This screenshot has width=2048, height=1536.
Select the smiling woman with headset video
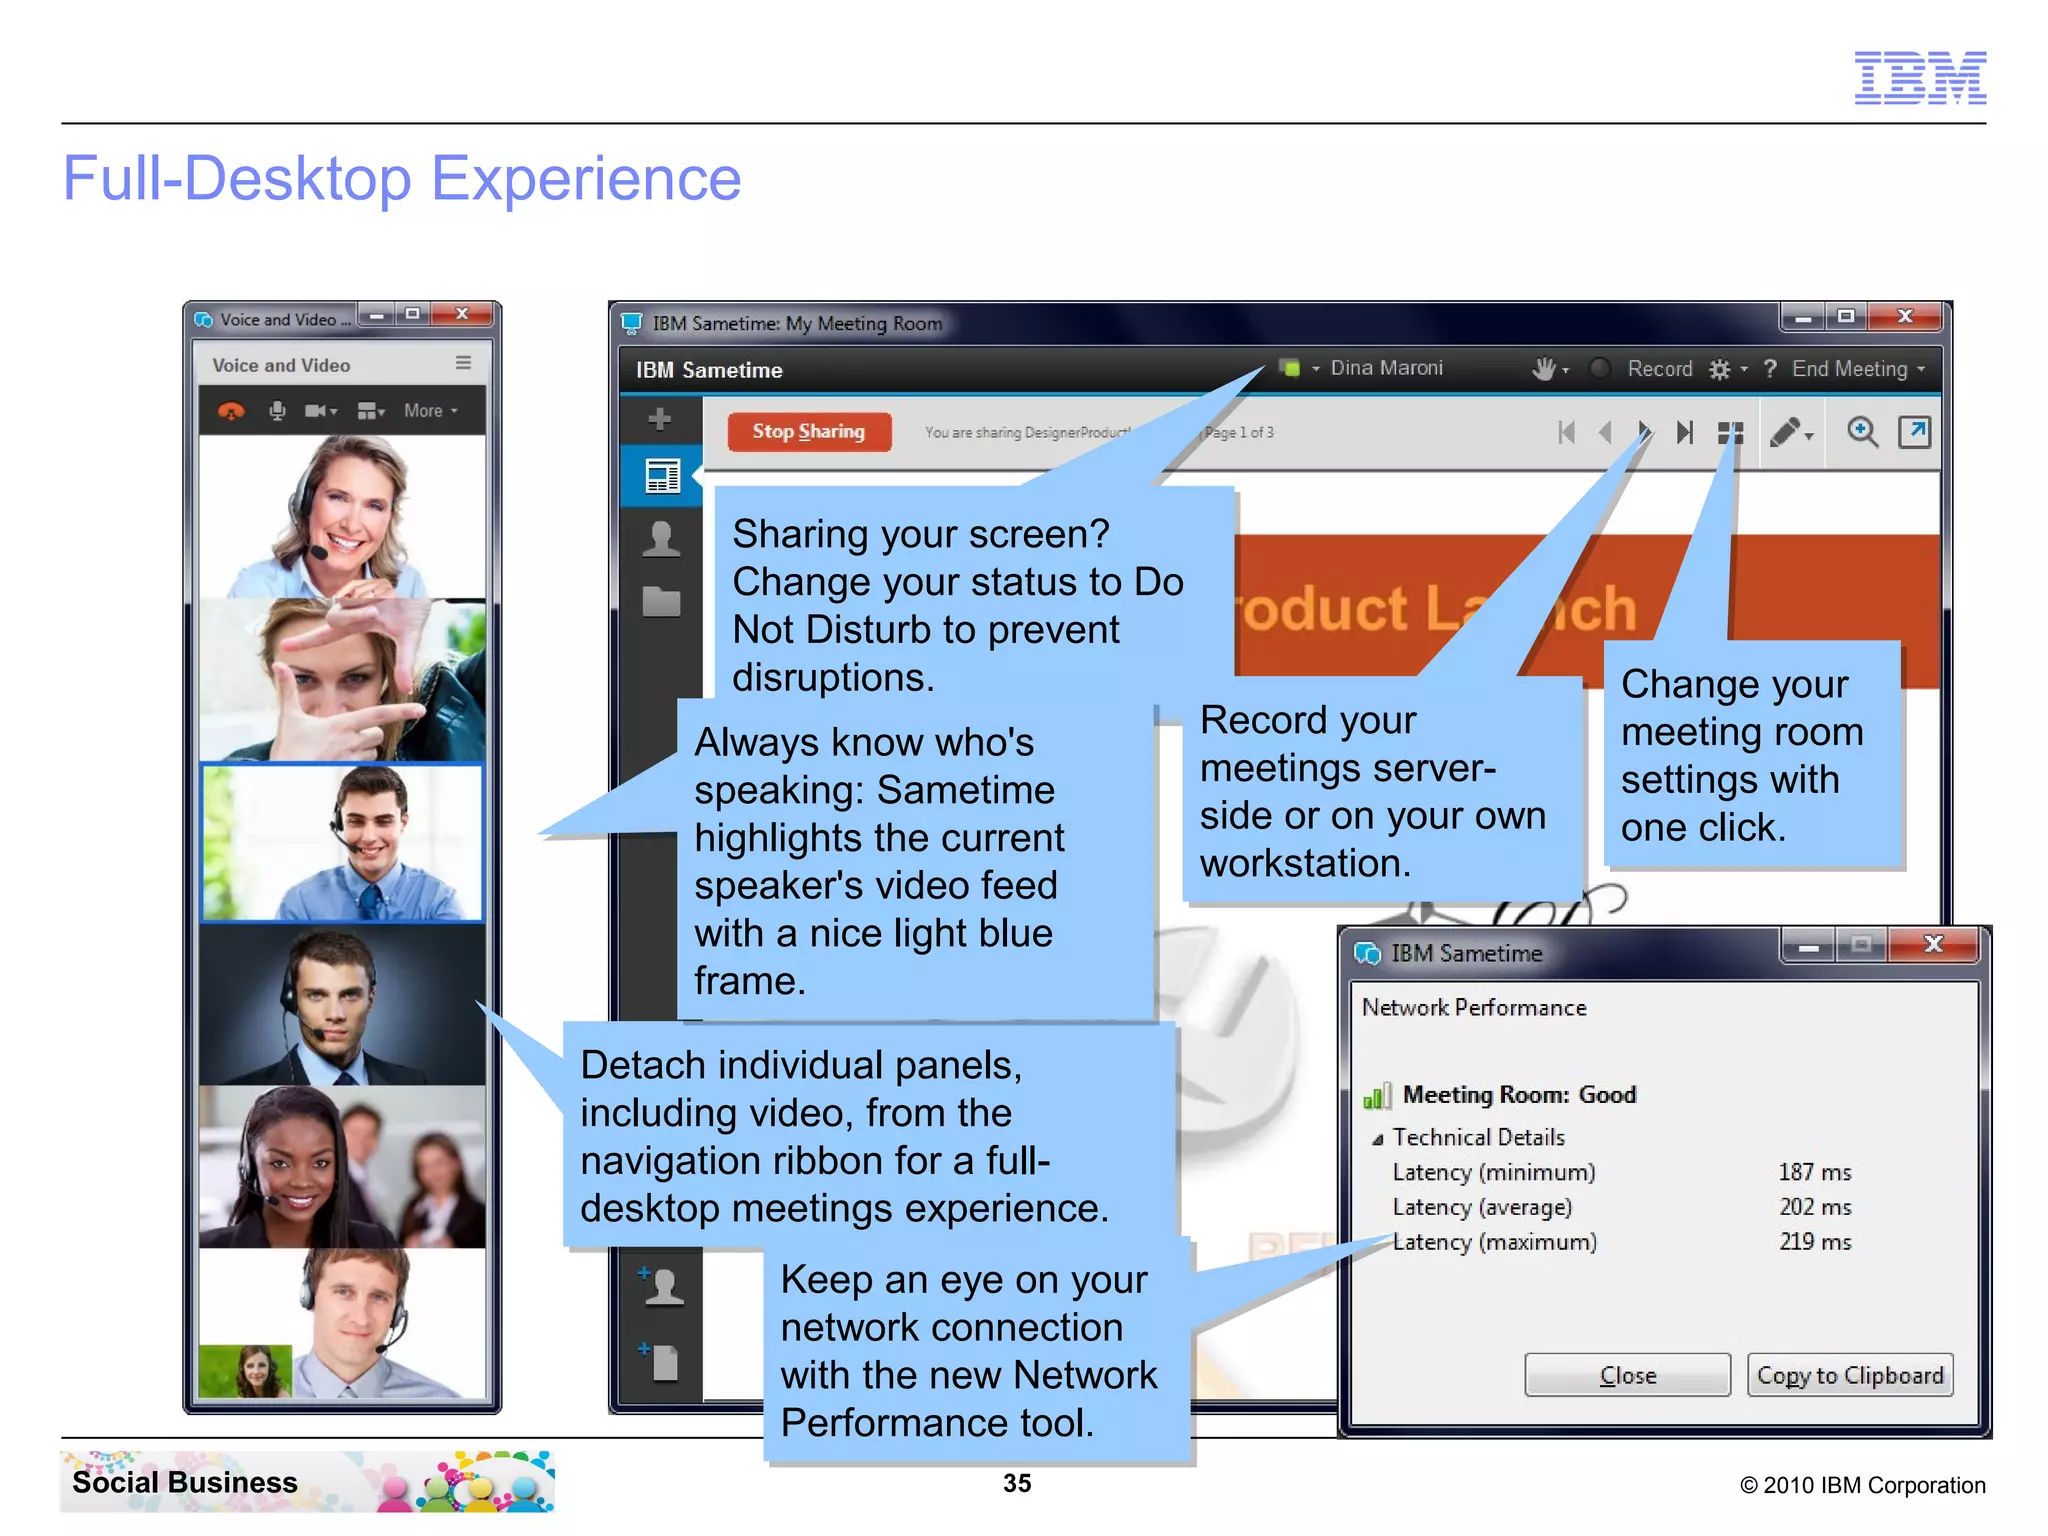342,517
